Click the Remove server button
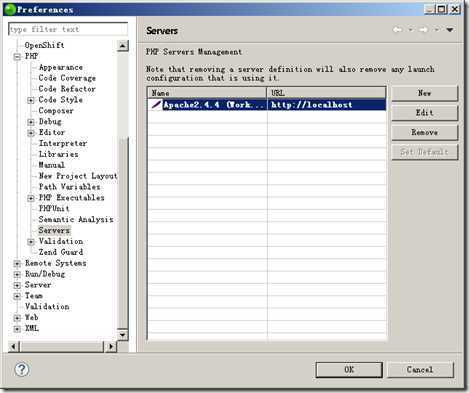 point(425,132)
